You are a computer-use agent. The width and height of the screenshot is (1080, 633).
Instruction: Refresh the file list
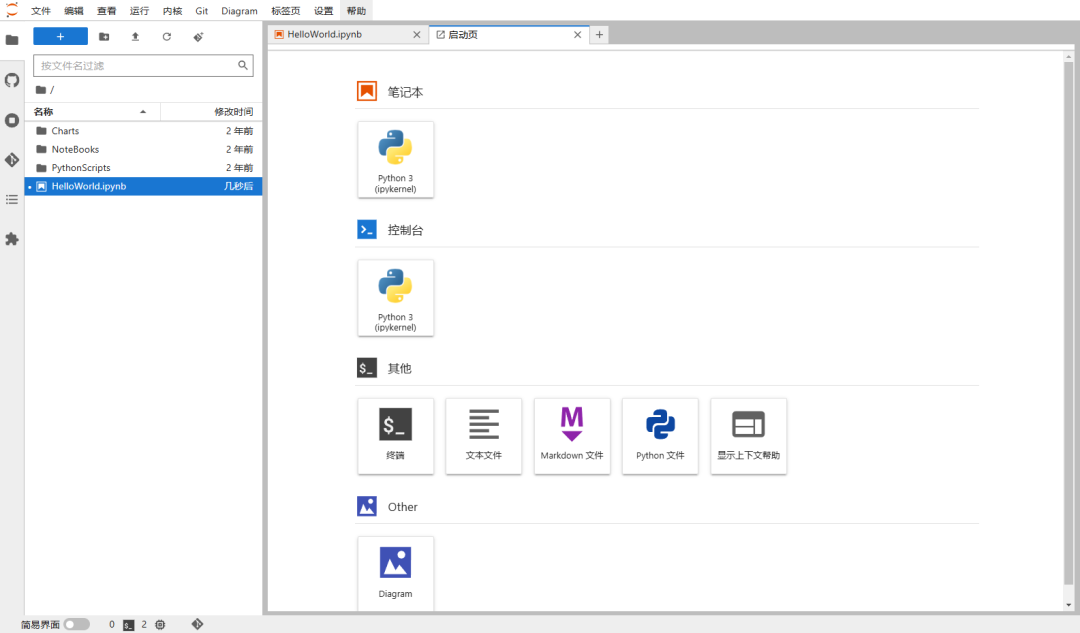pos(166,37)
